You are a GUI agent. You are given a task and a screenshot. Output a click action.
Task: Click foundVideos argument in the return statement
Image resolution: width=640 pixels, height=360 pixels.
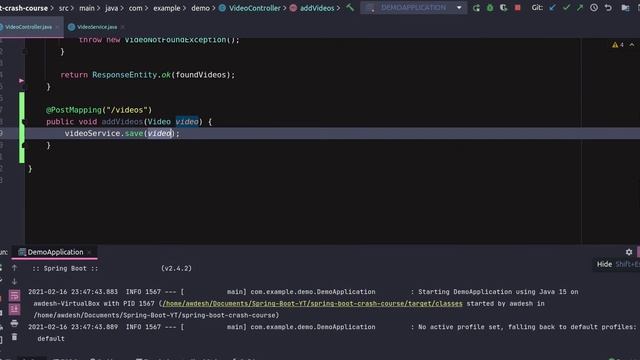200,75
